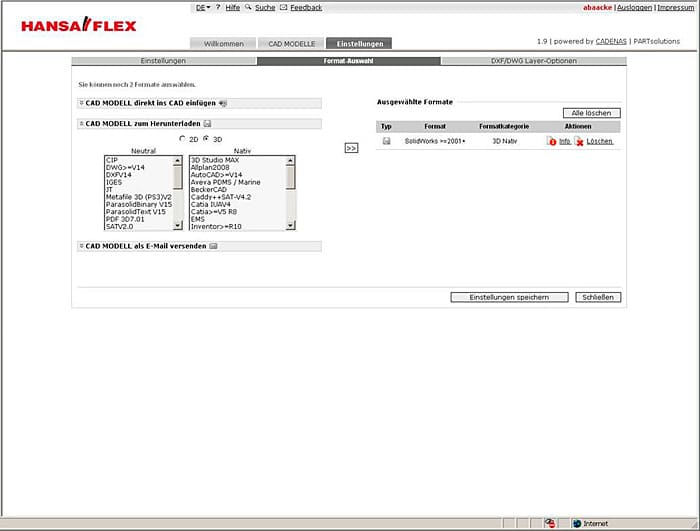Click the 'Schließen' button
This screenshot has width=700, height=531.
tap(598, 297)
